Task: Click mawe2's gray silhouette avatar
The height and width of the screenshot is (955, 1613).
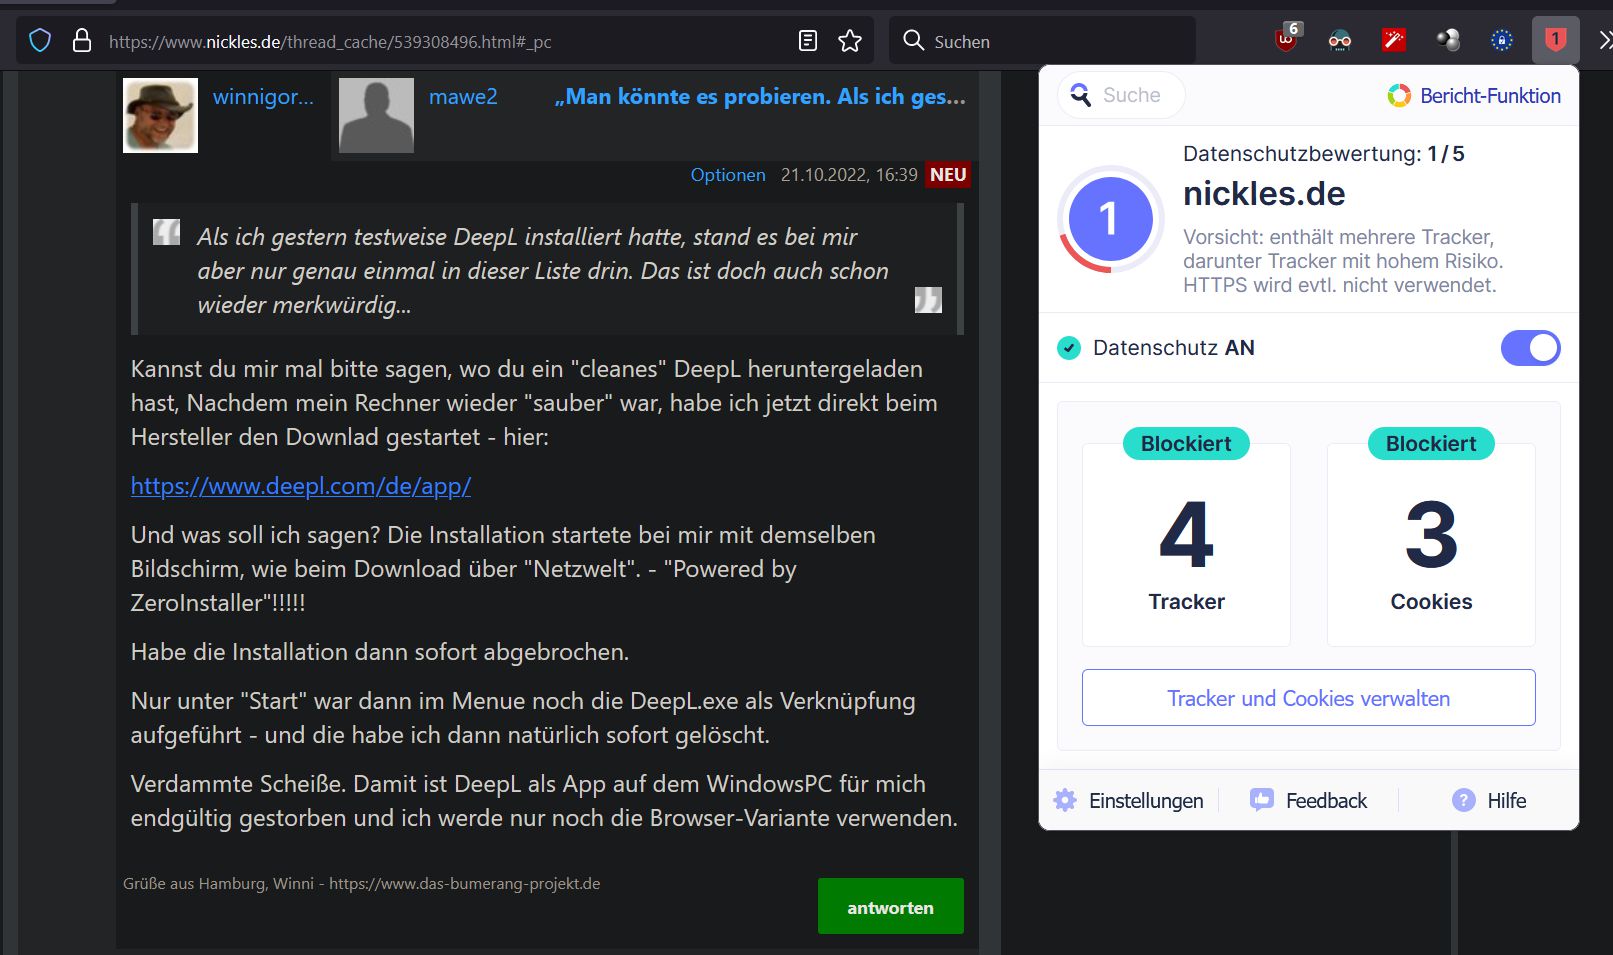Action: coord(376,115)
